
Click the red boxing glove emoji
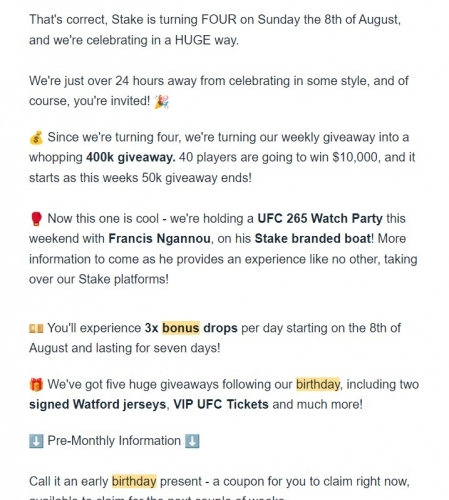point(36,219)
